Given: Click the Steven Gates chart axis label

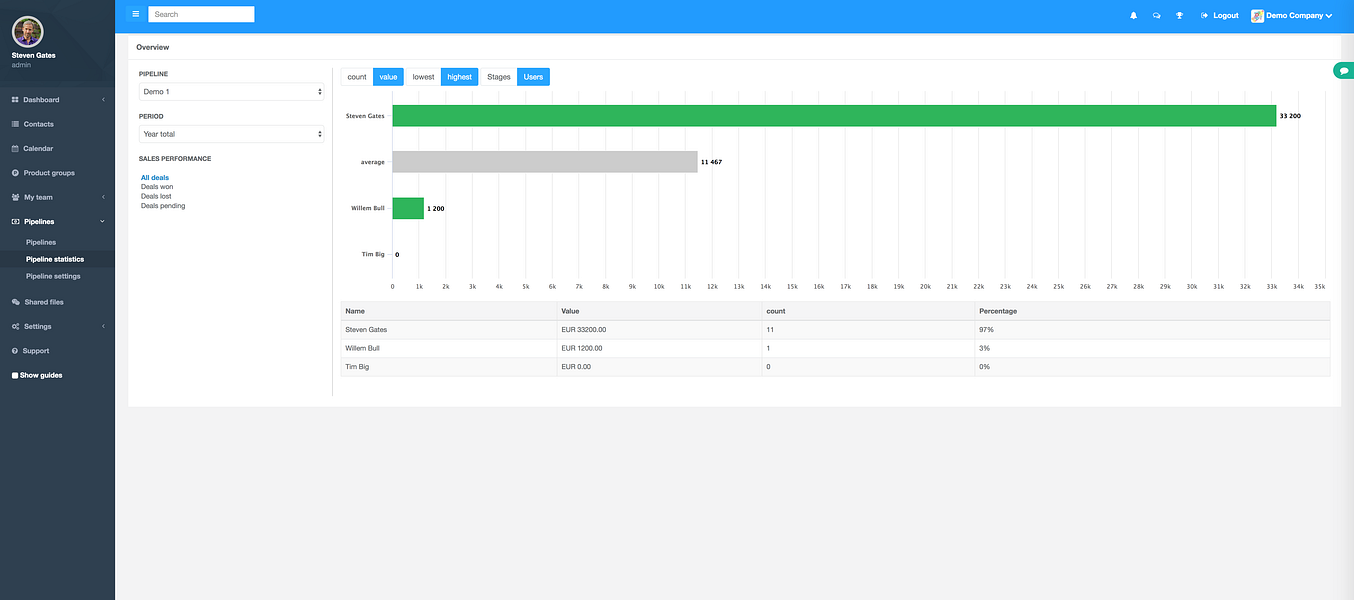Looking at the screenshot, I should [365, 116].
